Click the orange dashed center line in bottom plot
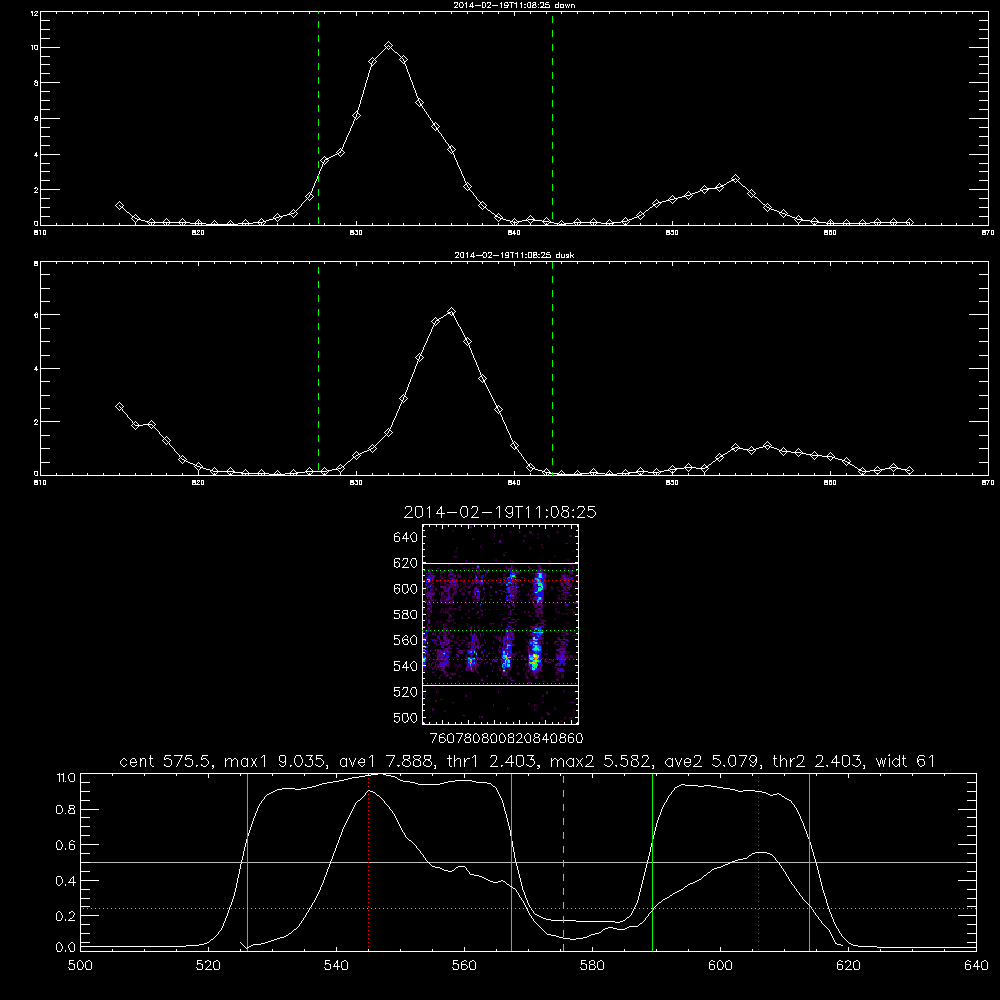The height and width of the screenshot is (1000, 1000). pyautogui.click(x=563, y=862)
